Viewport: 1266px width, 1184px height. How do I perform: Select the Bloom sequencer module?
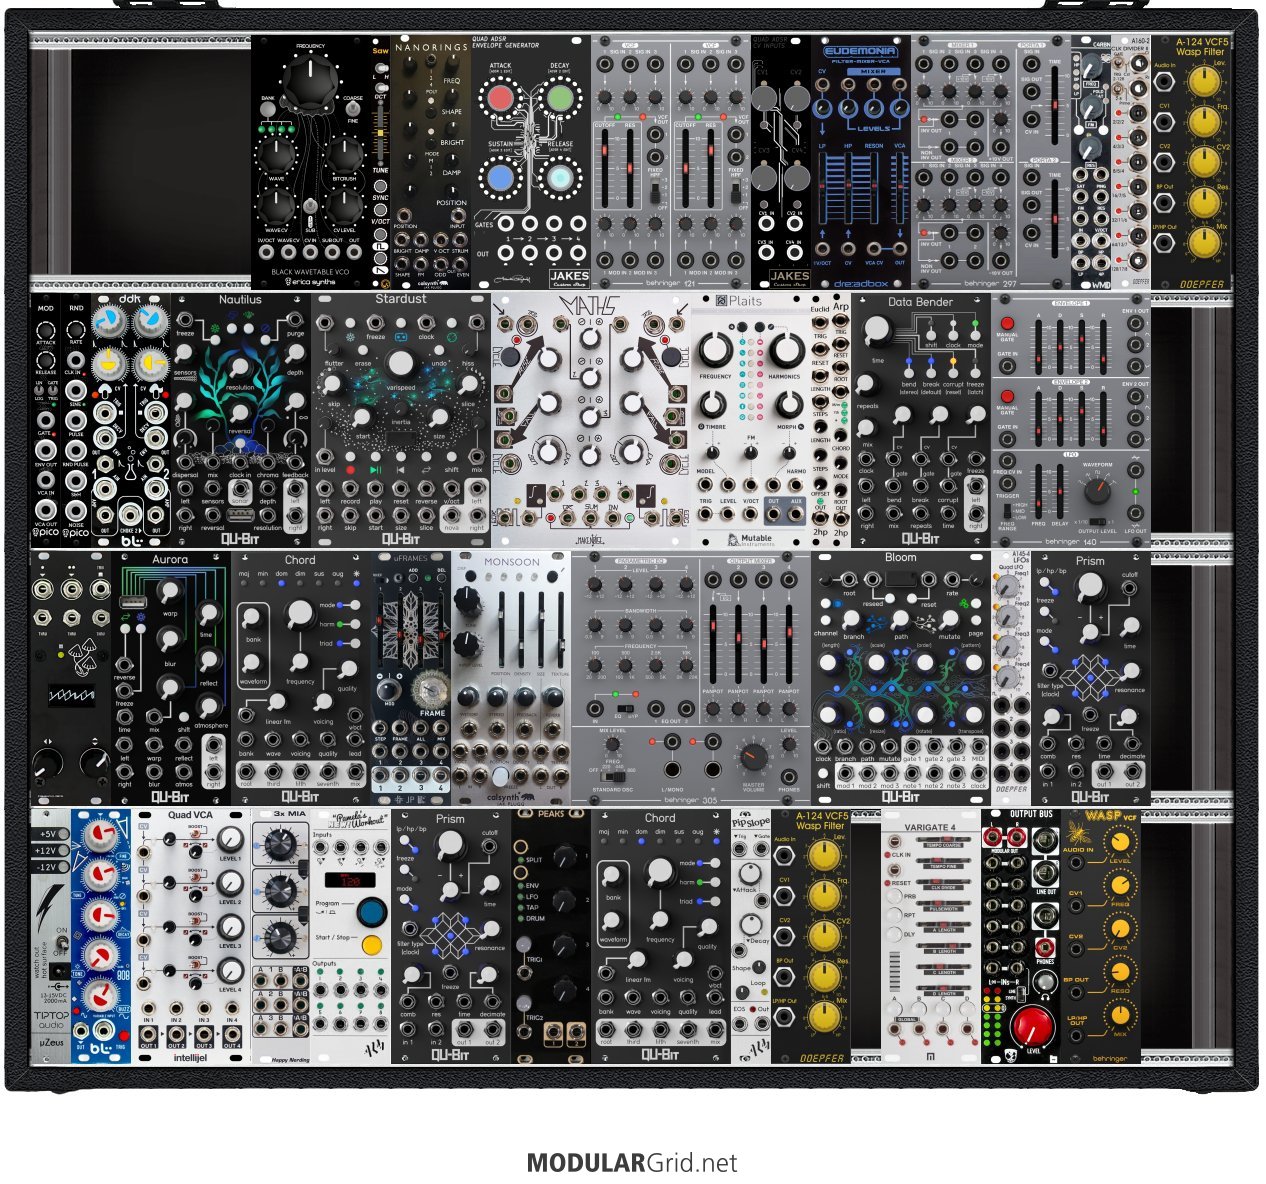click(x=901, y=677)
